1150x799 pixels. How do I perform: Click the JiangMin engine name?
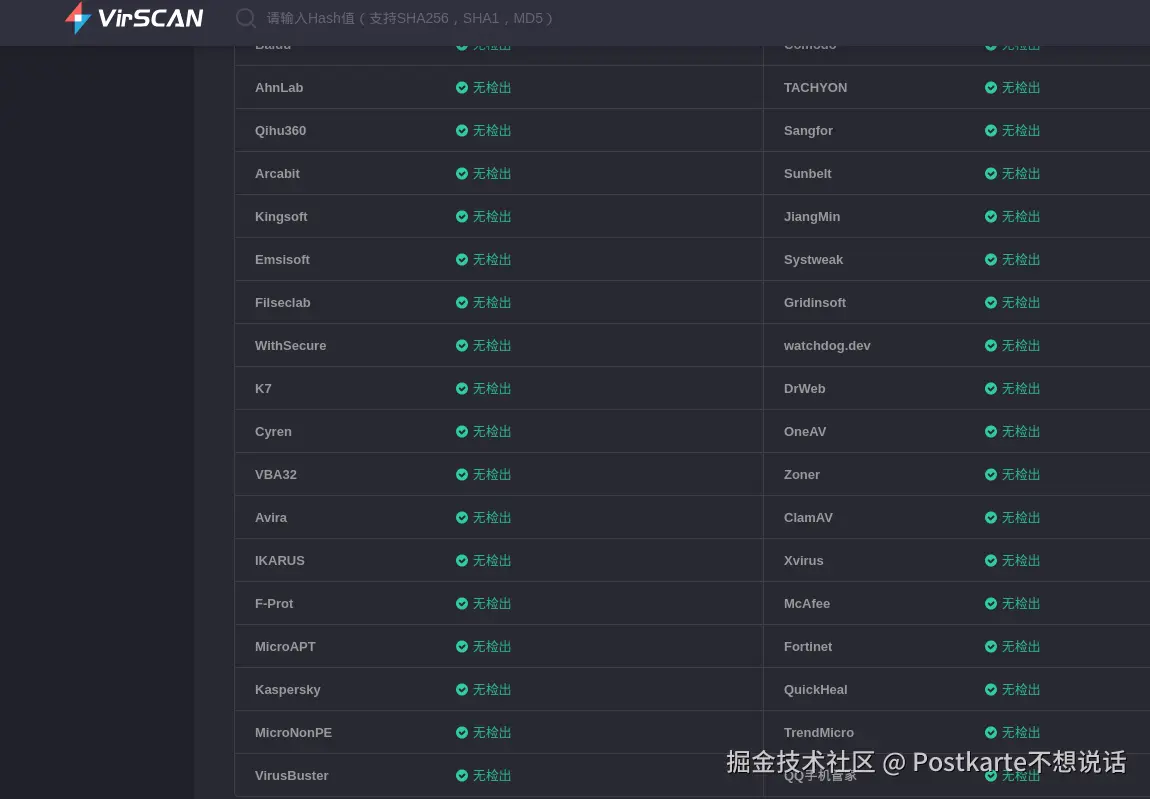(x=812, y=216)
